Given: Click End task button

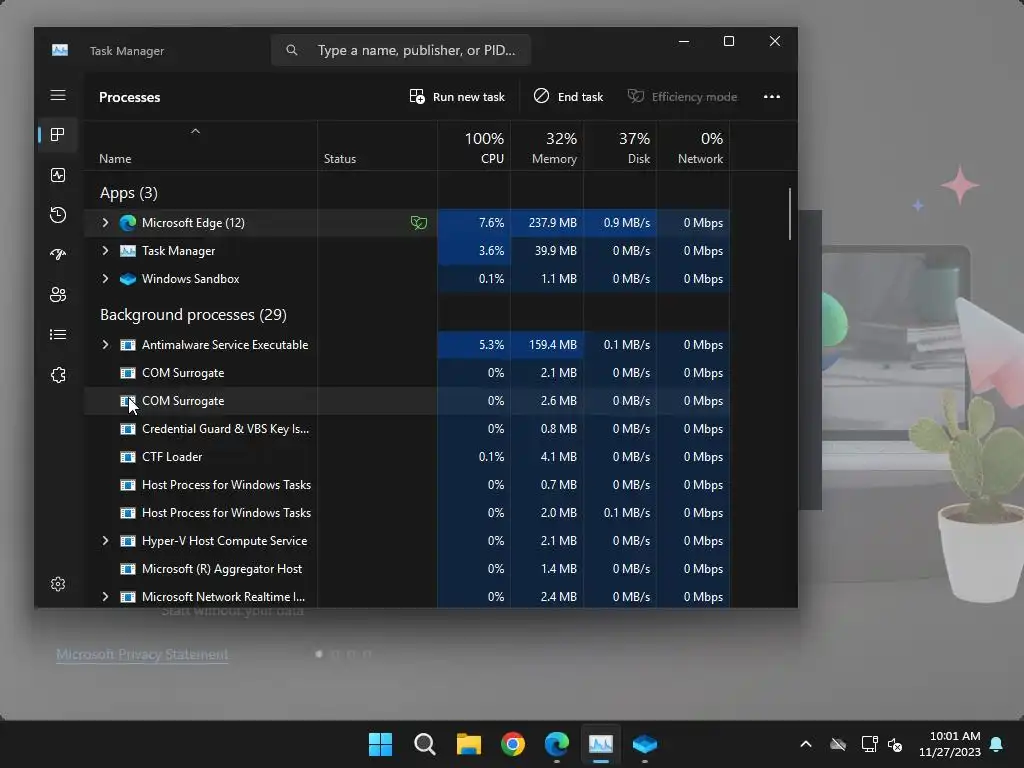Looking at the screenshot, I should [568, 97].
